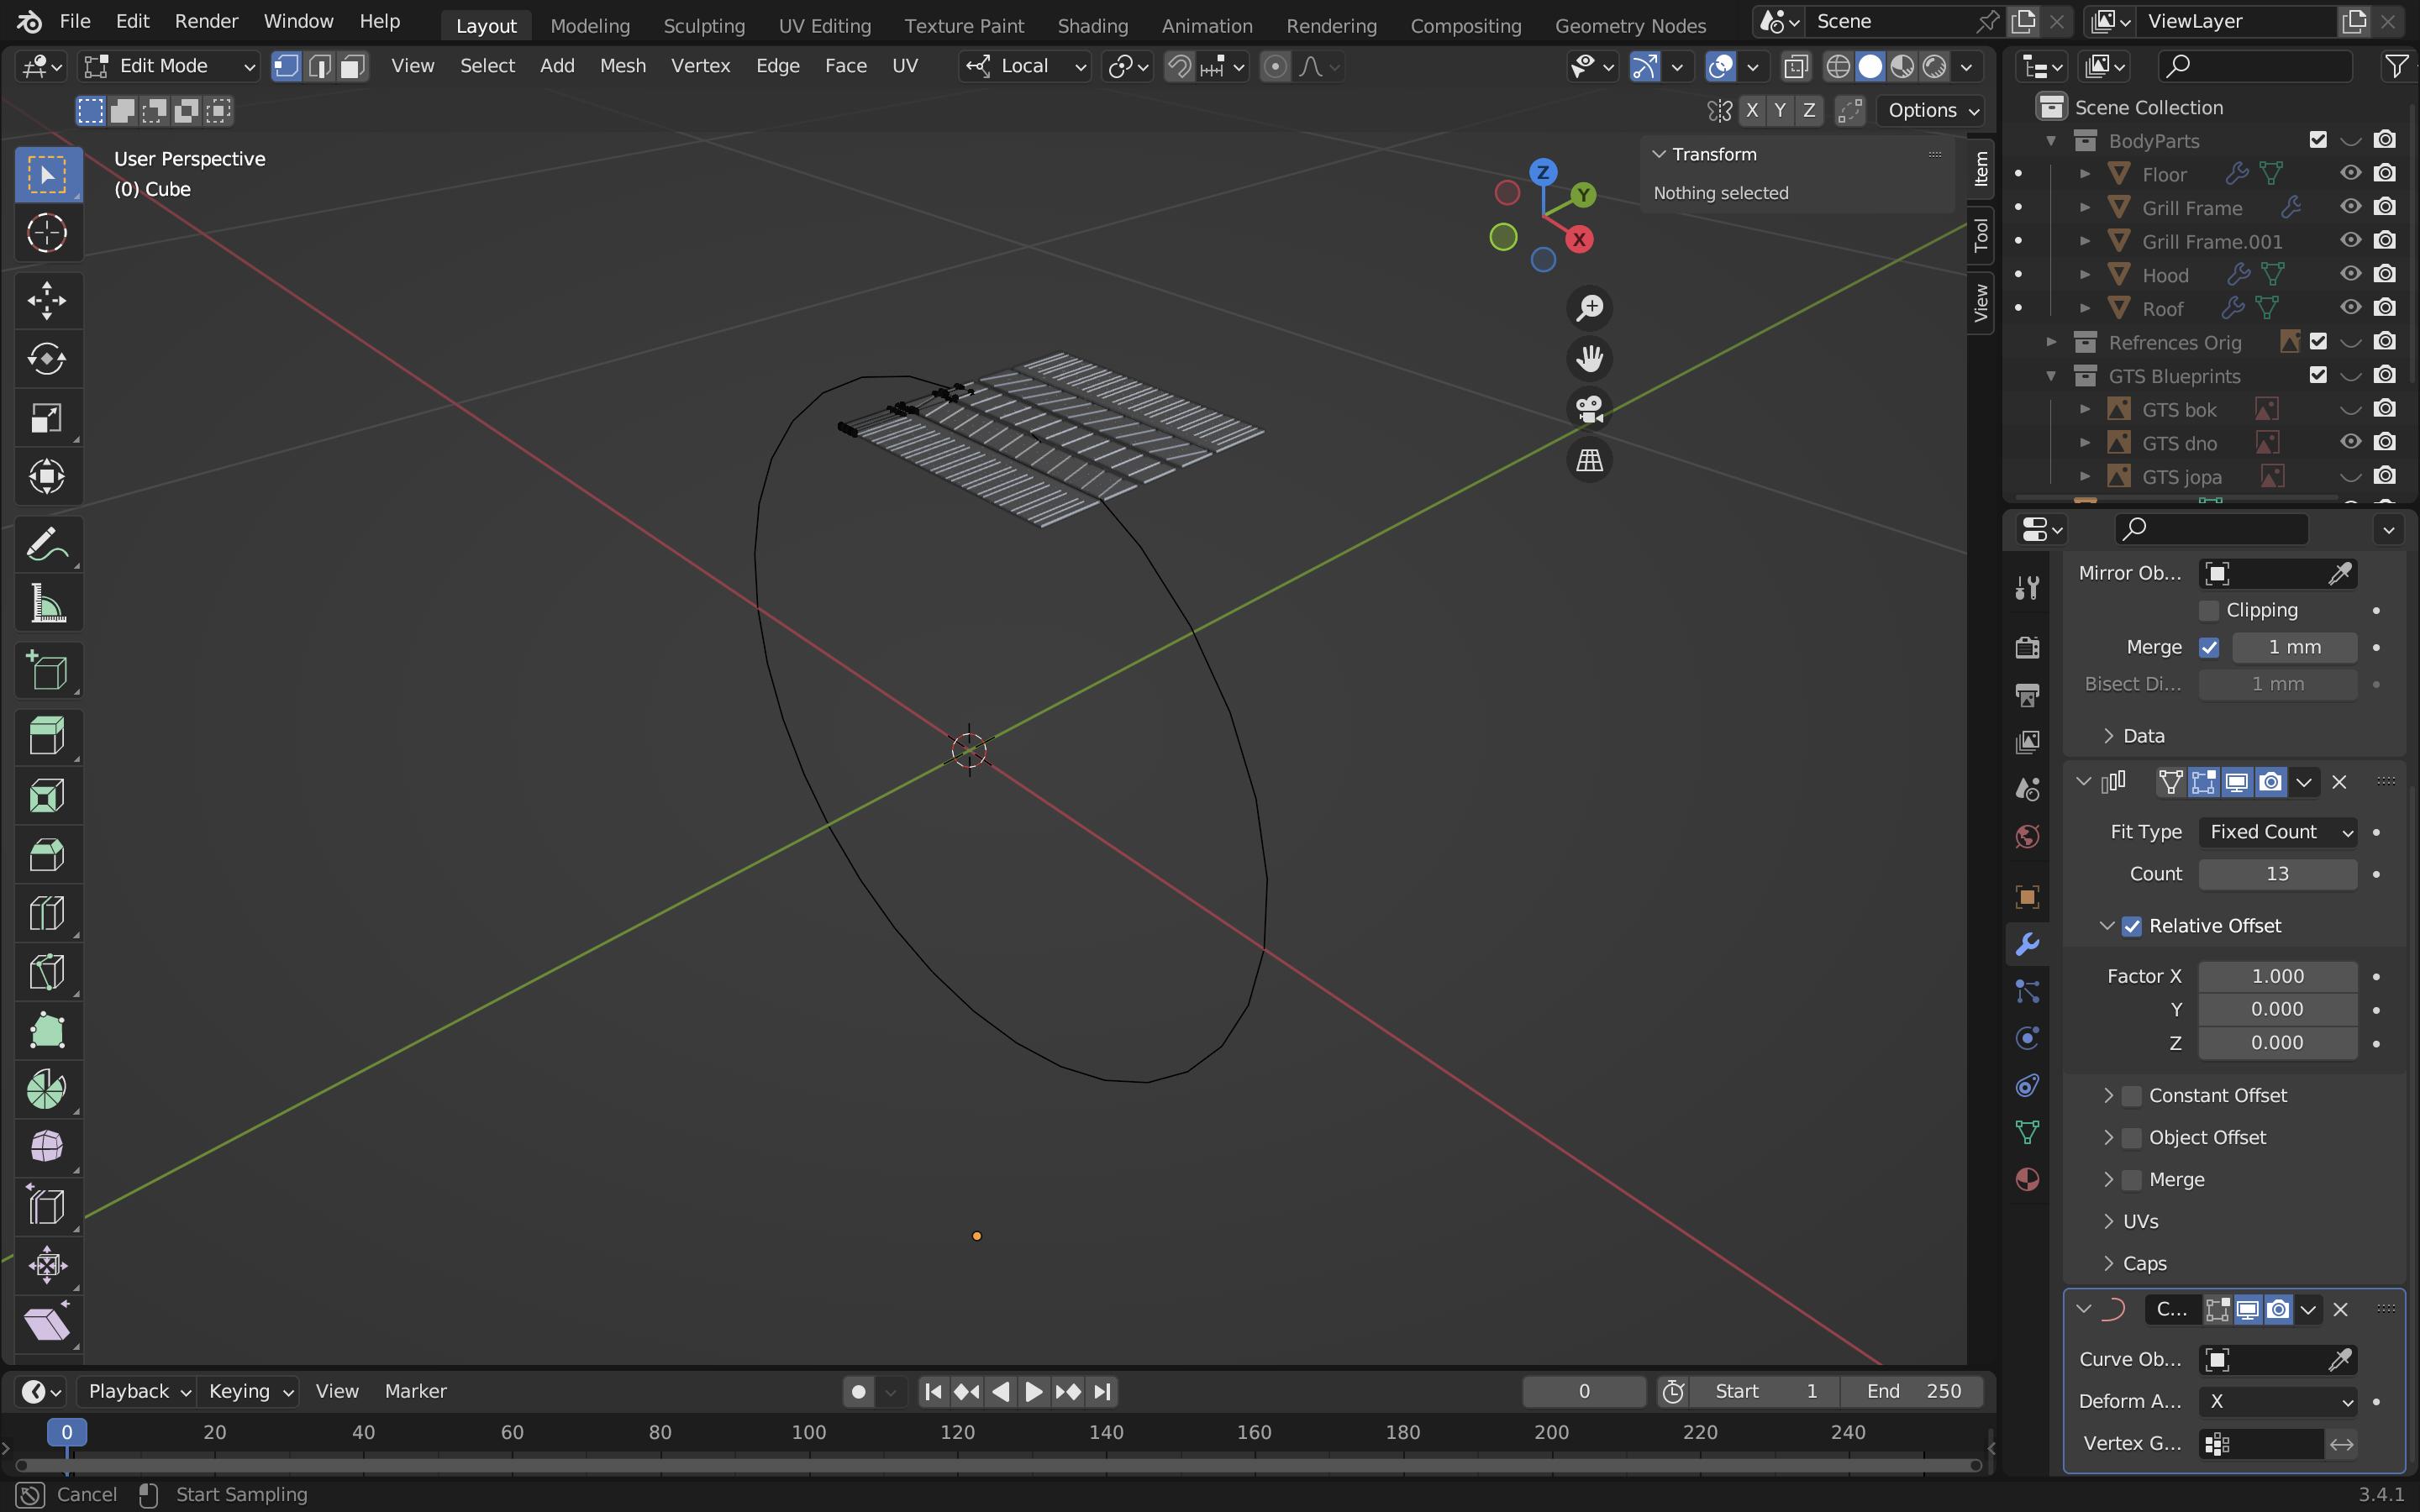The image size is (2420, 1512).
Task: Enable Object Offset checkbox
Action: click(2132, 1138)
